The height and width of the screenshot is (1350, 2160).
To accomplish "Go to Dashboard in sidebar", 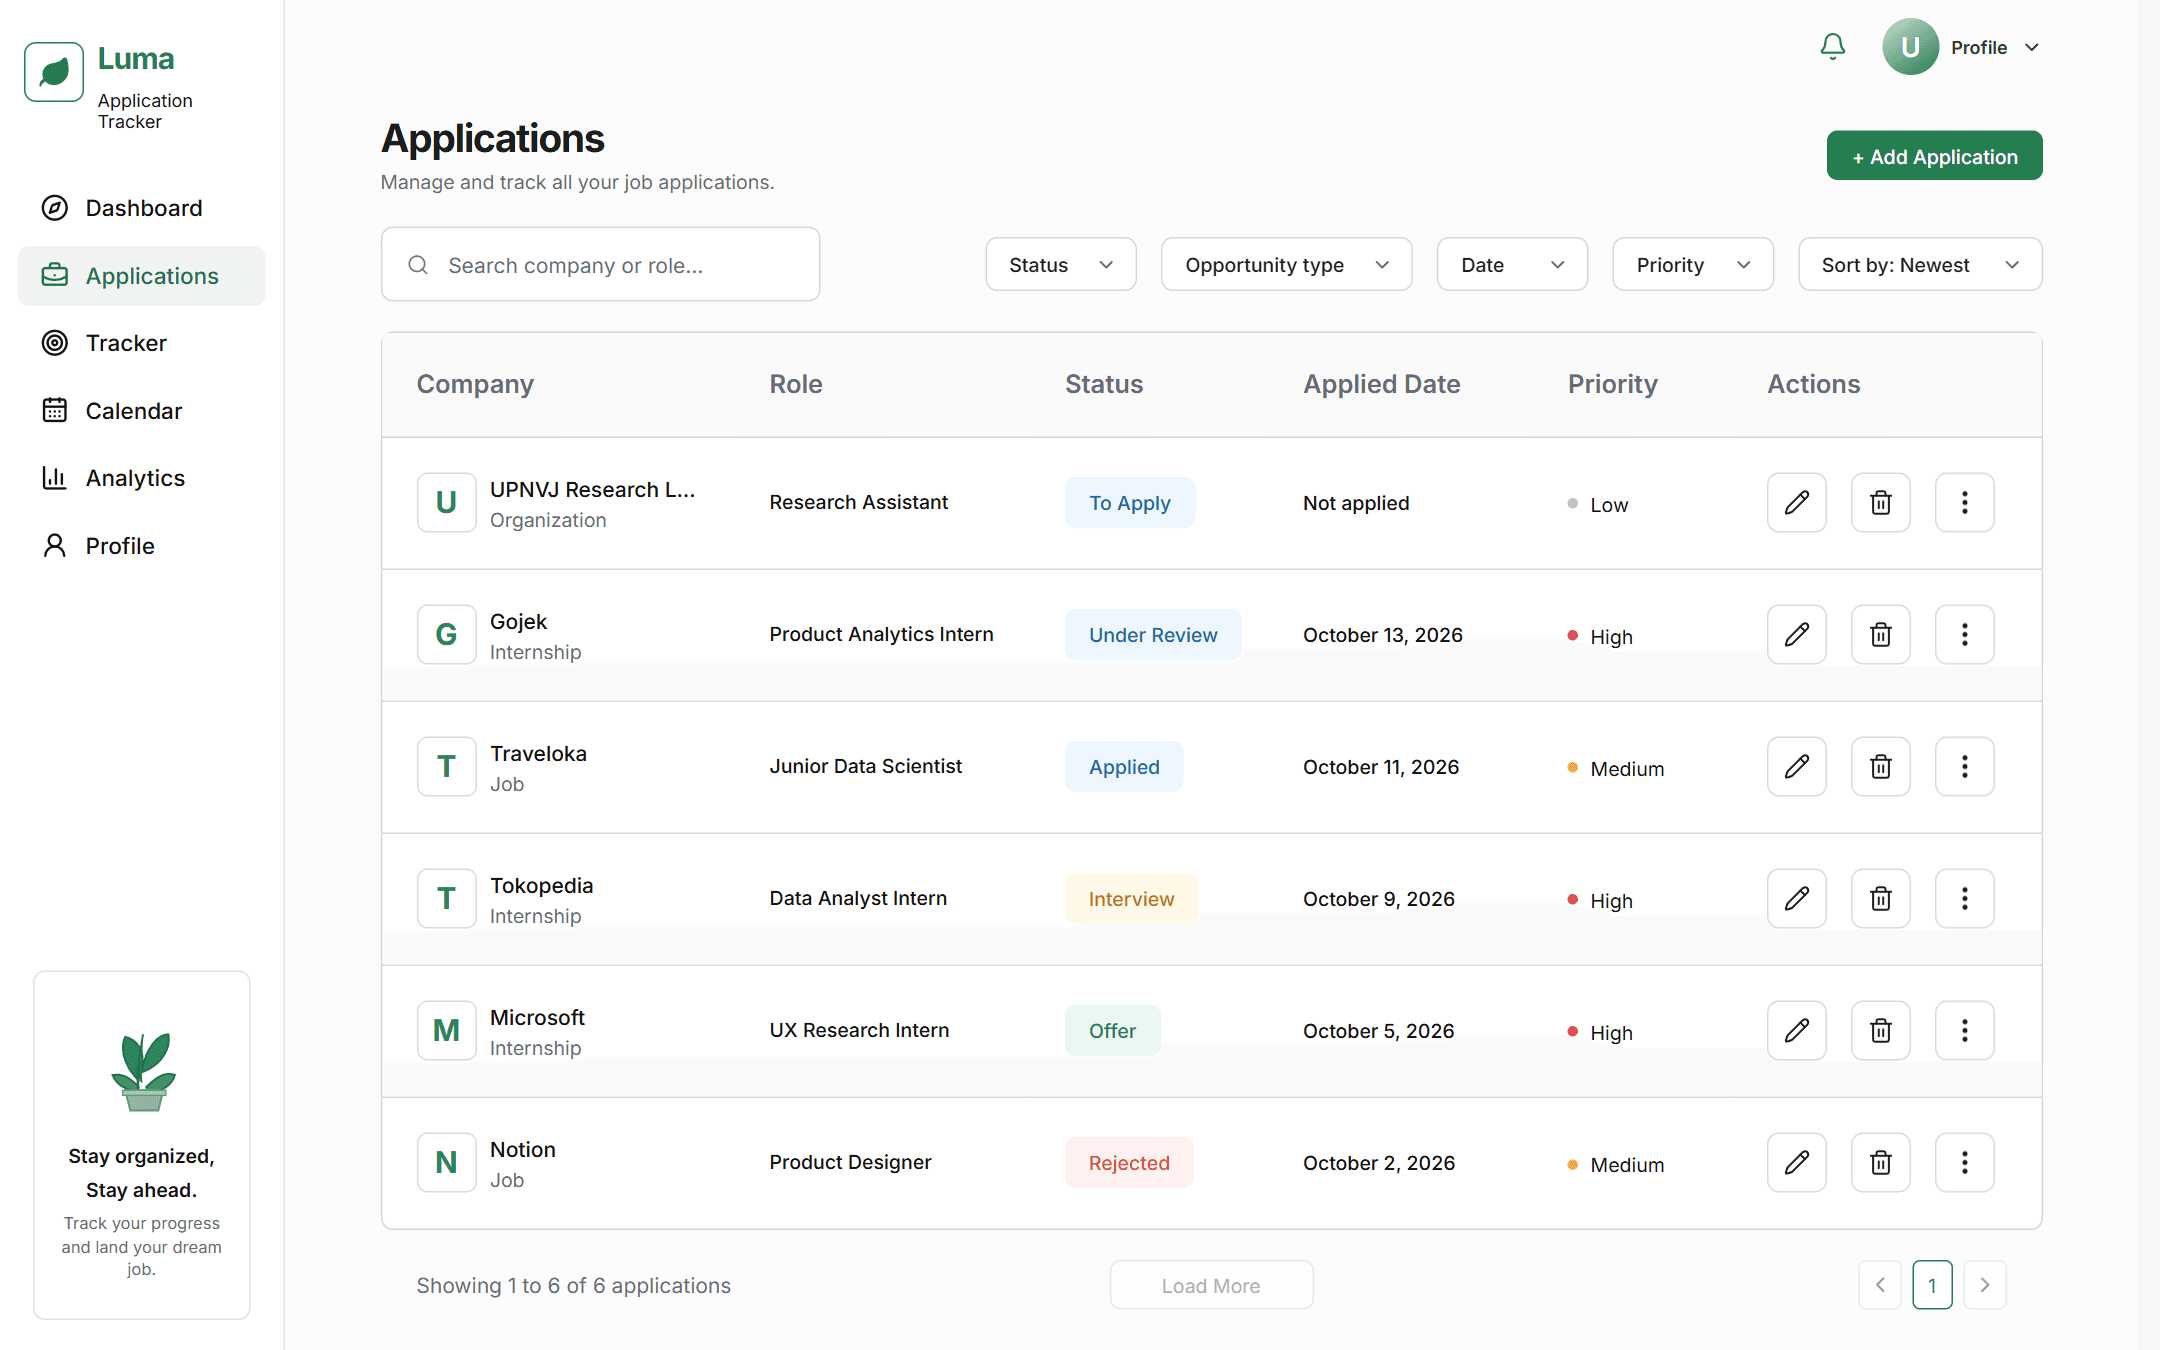I will [142, 208].
